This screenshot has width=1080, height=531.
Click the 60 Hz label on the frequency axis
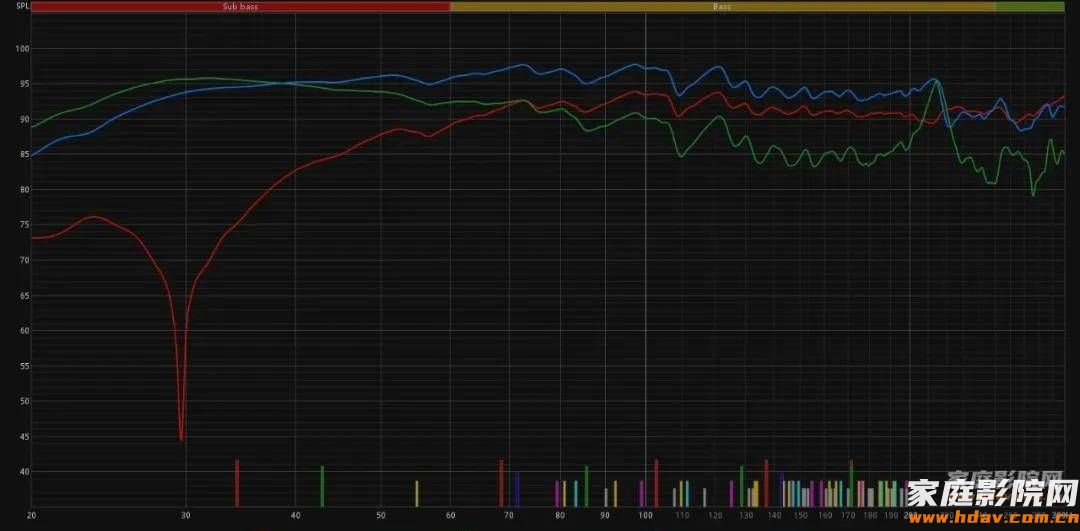(451, 516)
